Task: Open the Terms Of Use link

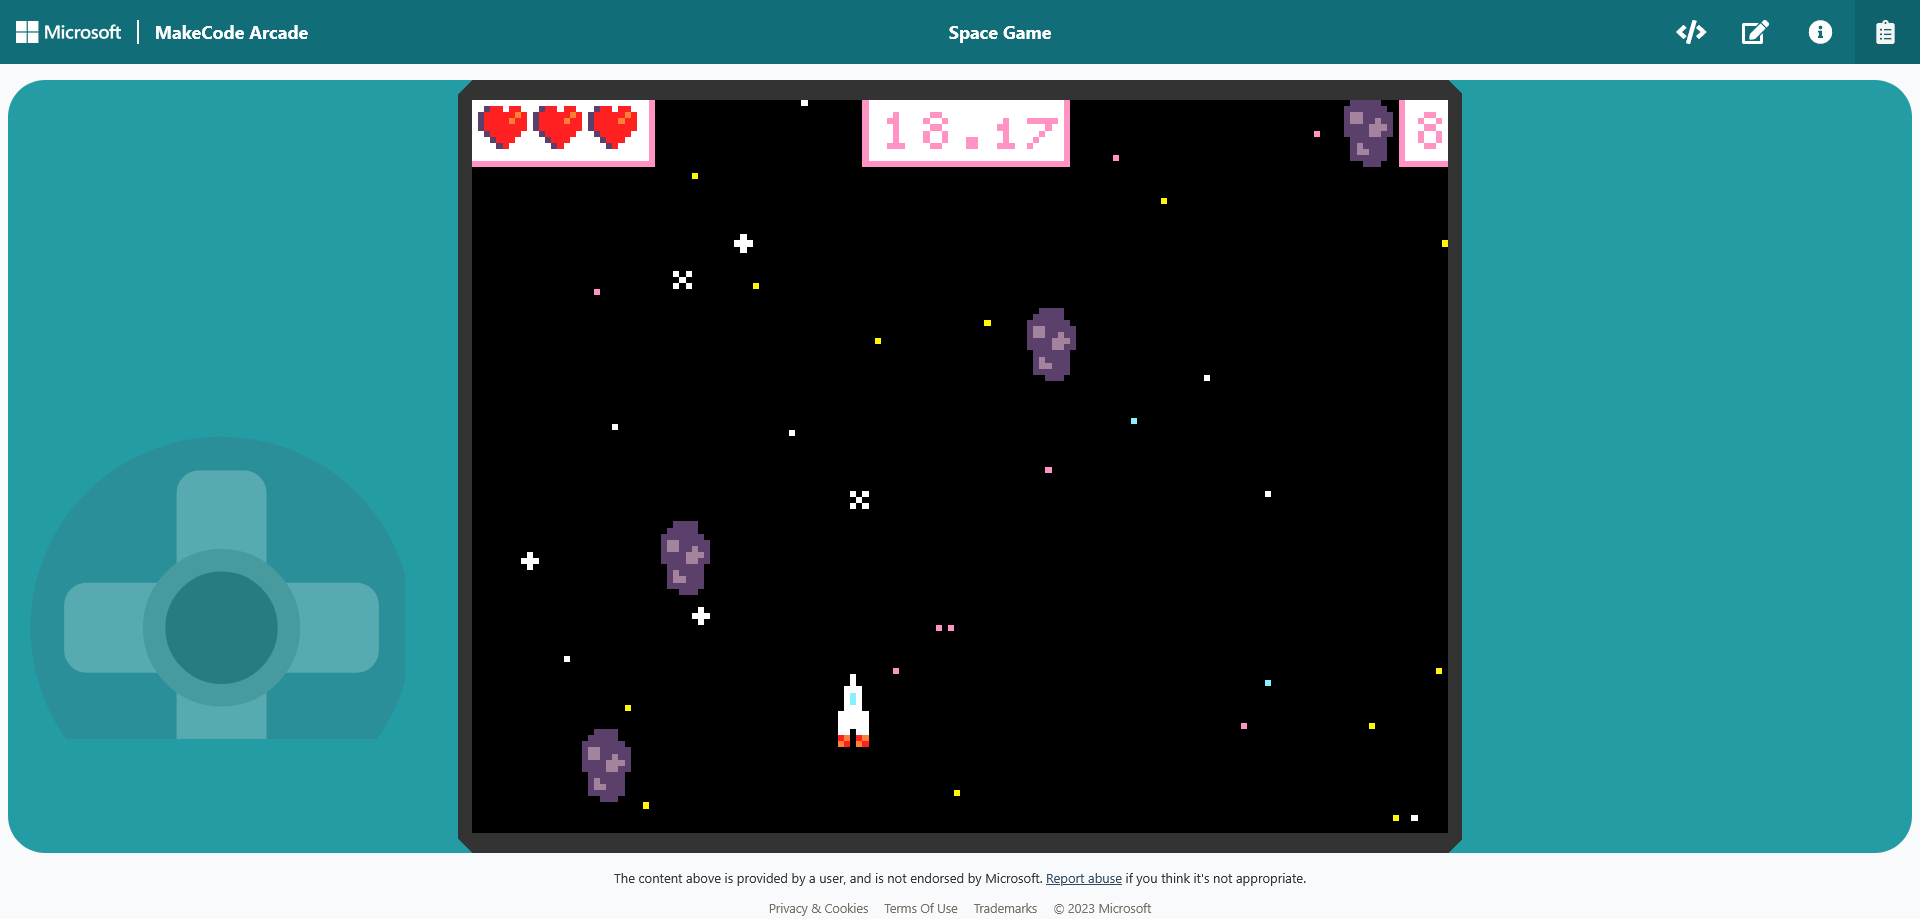Action: click(x=921, y=909)
